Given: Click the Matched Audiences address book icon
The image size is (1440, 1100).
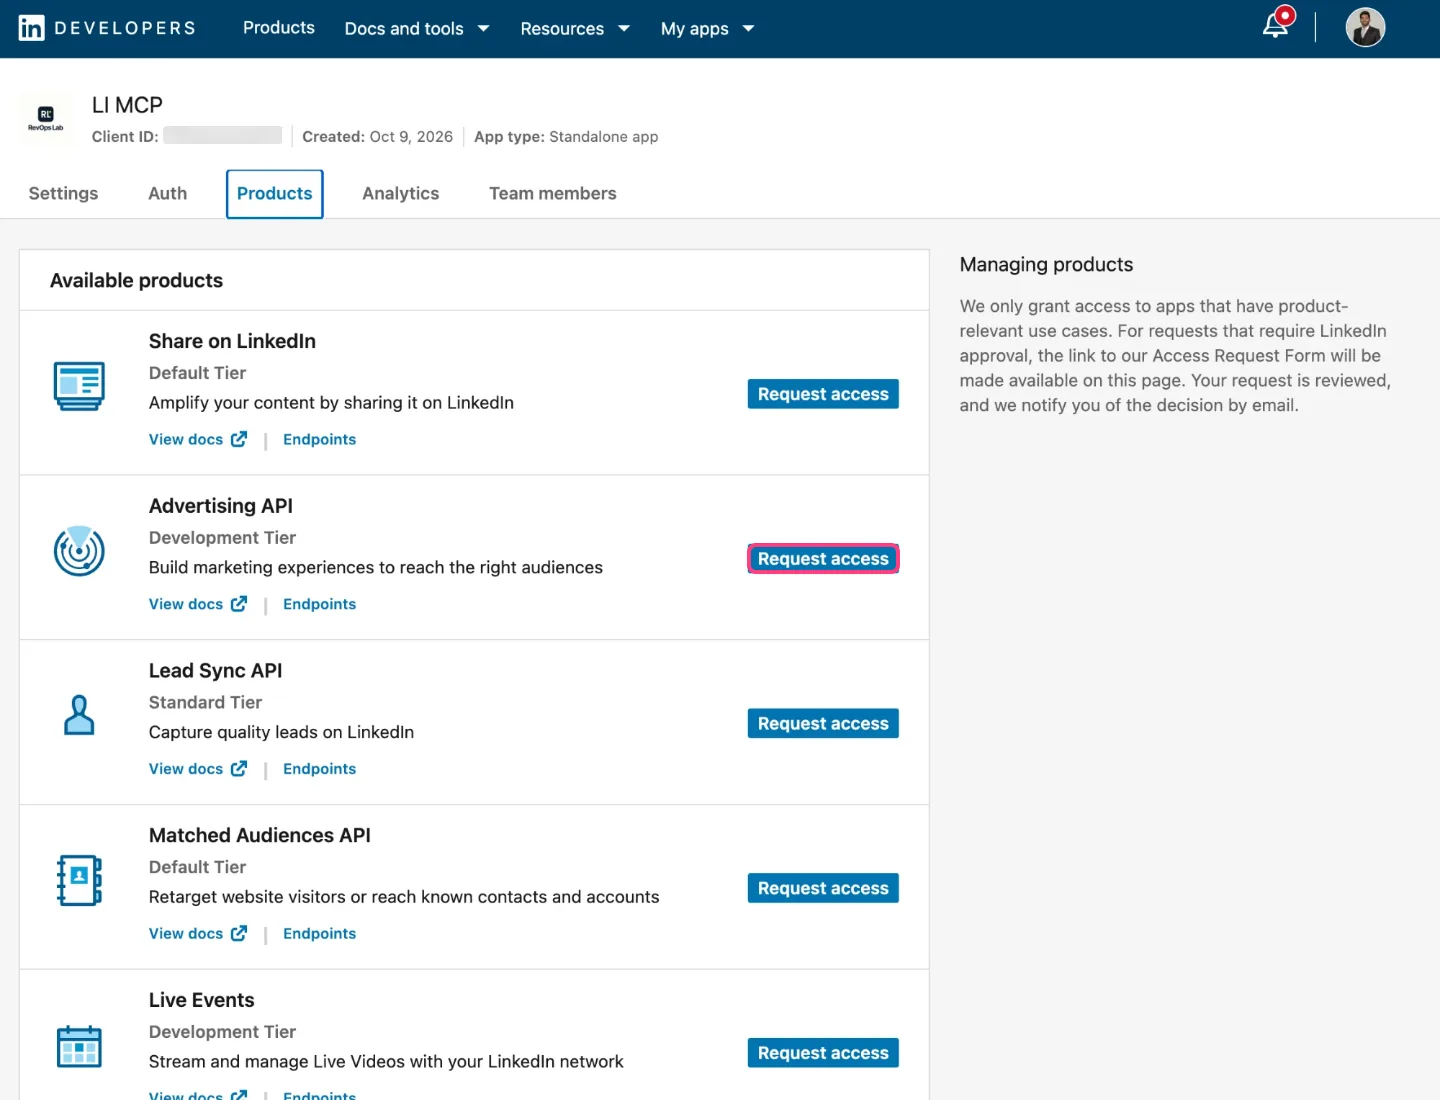Looking at the screenshot, I should coord(79,880).
